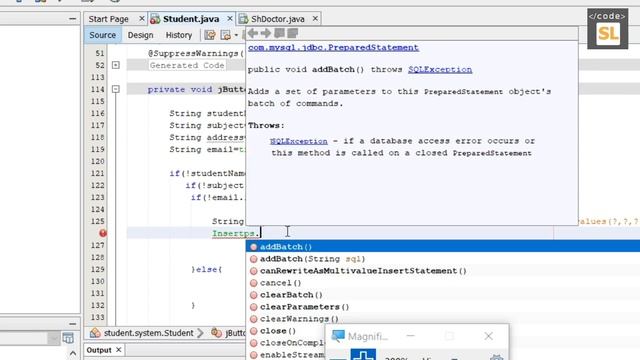The height and width of the screenshot is (360, 640).
Task: Minimize the lower left side panel
Action: click(x=72, y=324)
